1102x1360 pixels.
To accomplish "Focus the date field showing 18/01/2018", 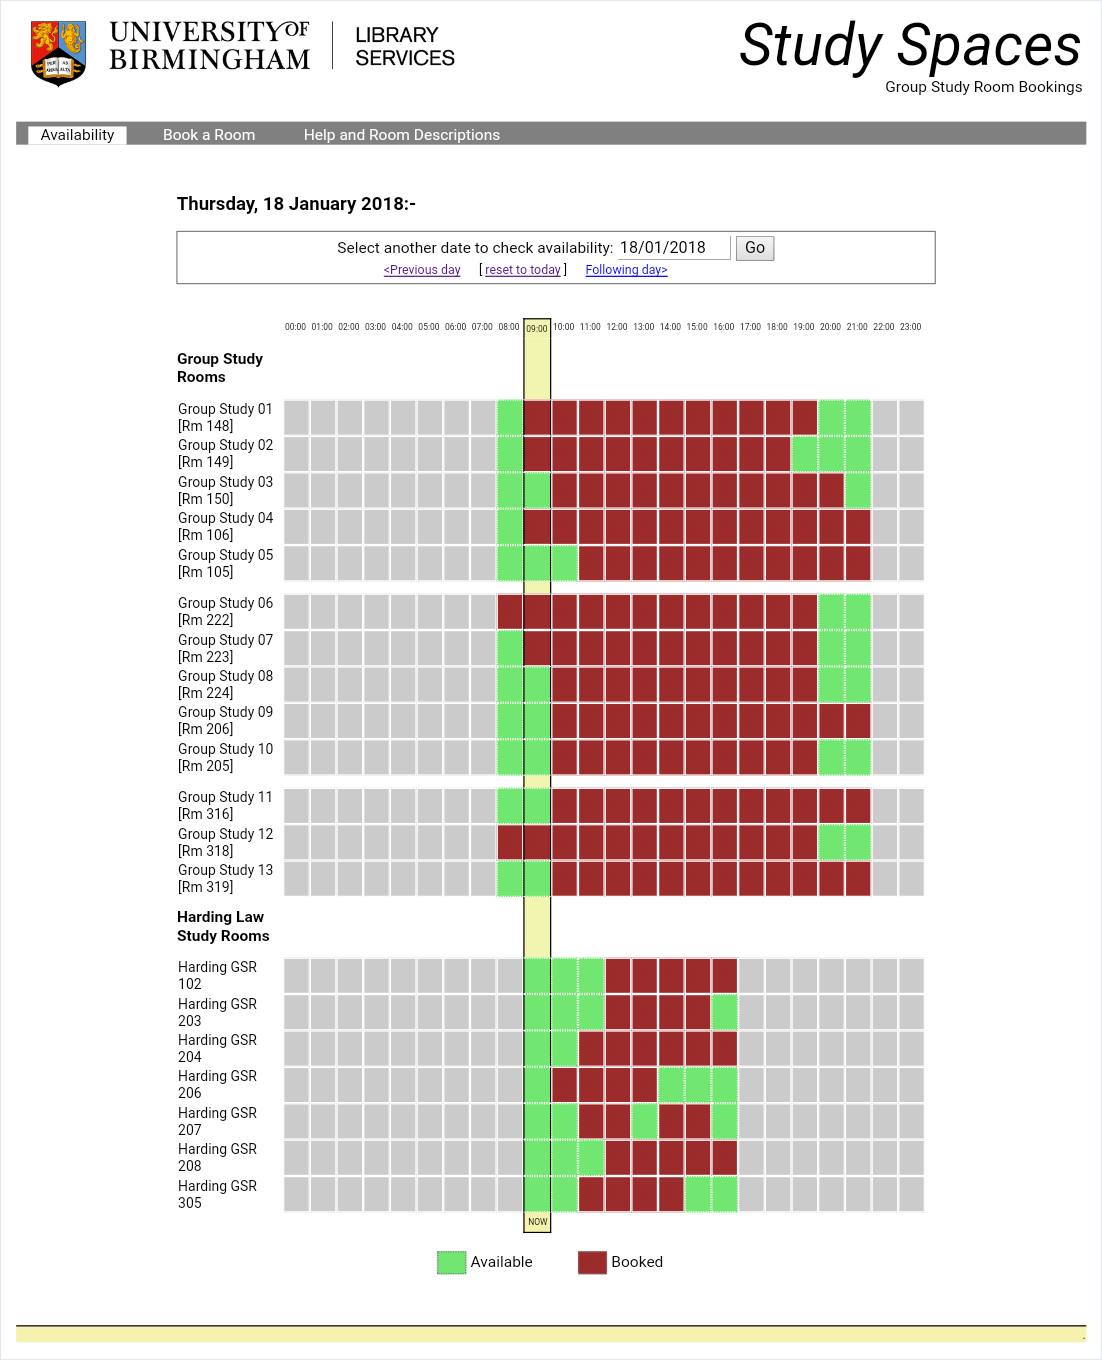I will [673, 248].
